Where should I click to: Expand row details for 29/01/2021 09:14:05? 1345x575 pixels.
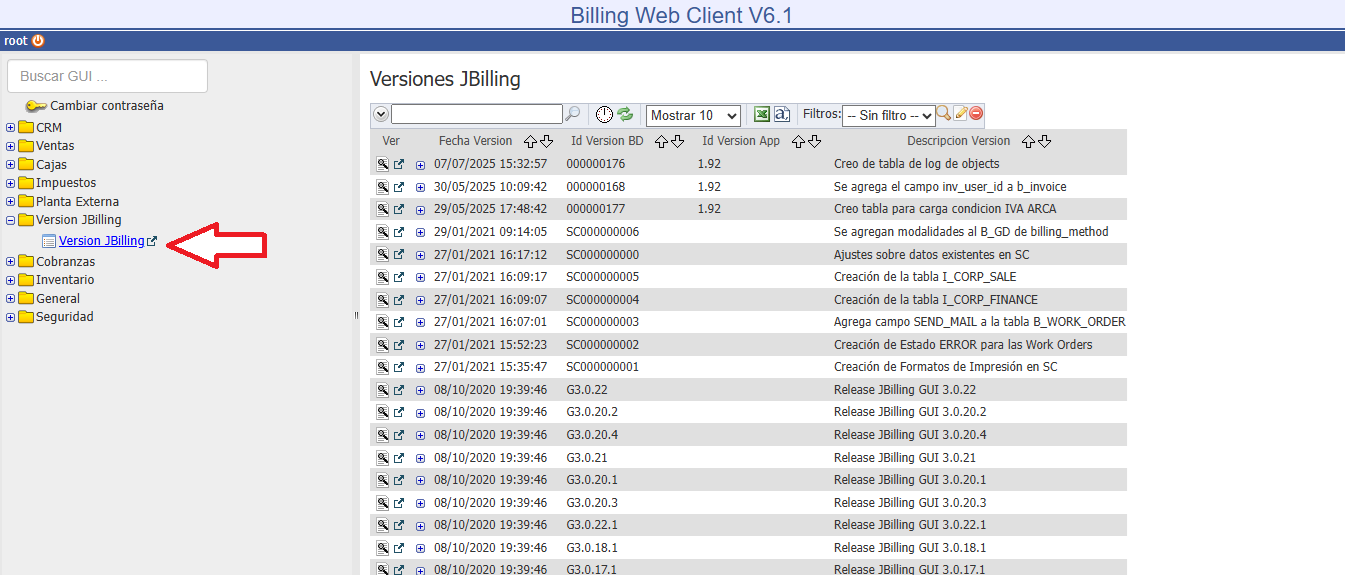(420, 233)
